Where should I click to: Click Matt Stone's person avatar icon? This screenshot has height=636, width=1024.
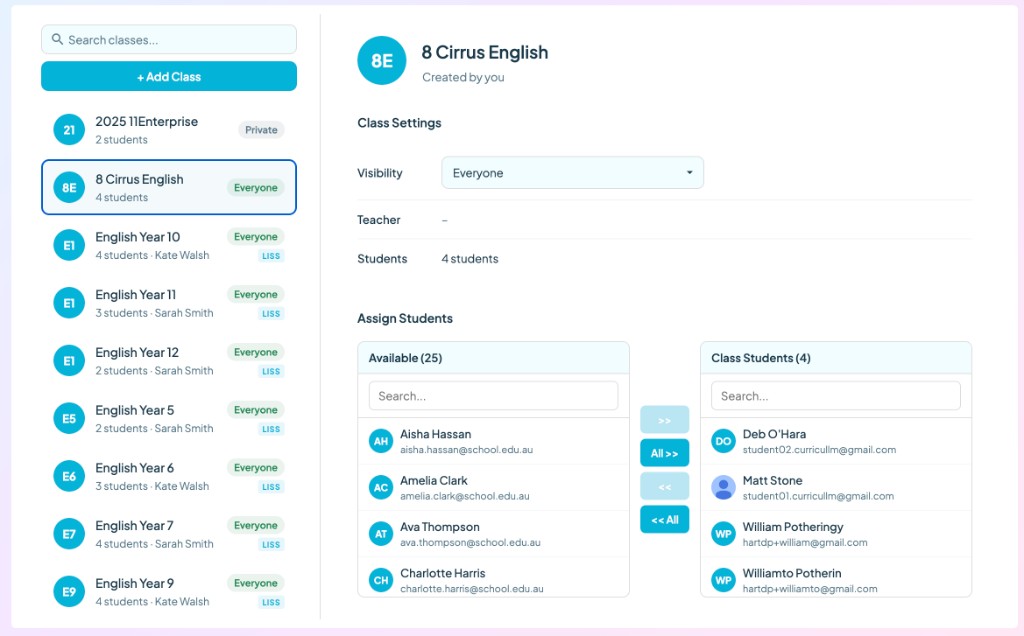coord(722,487)
